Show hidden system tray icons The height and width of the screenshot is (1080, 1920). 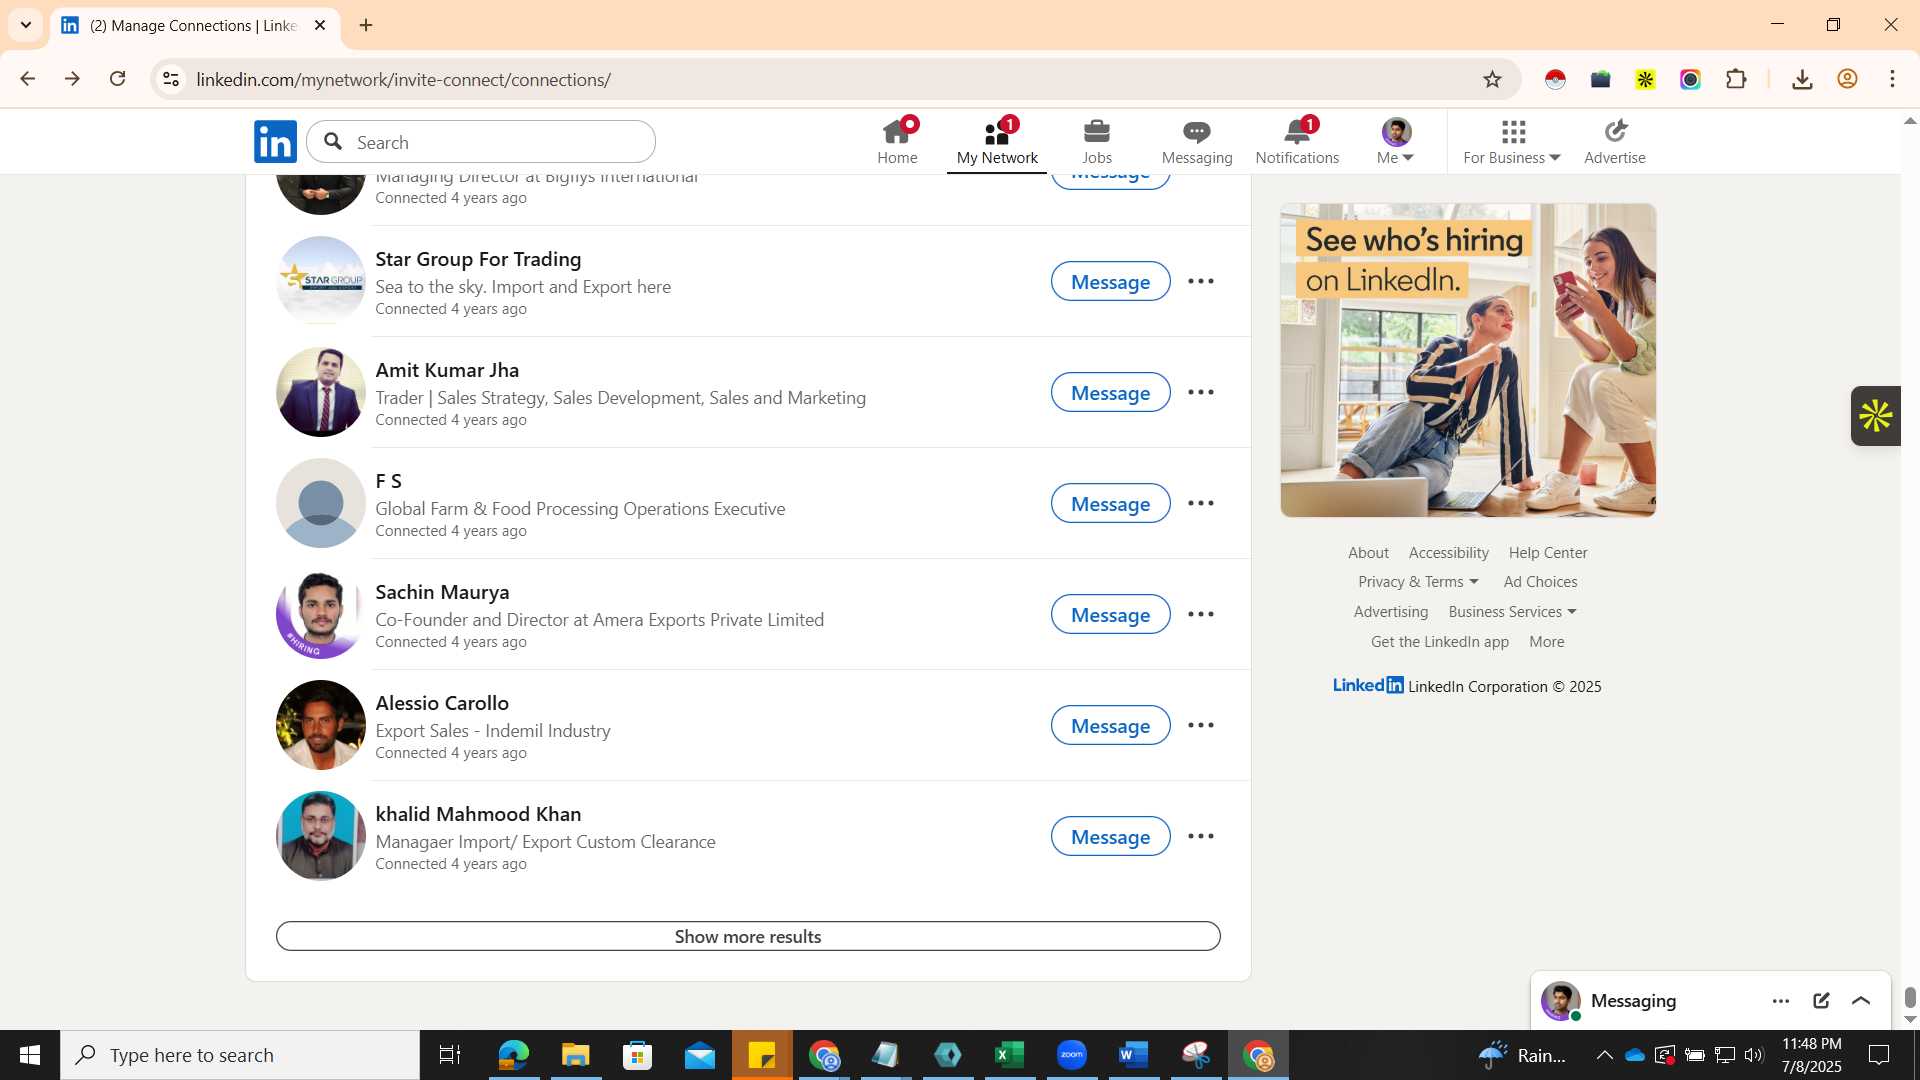(1604, 1055)
